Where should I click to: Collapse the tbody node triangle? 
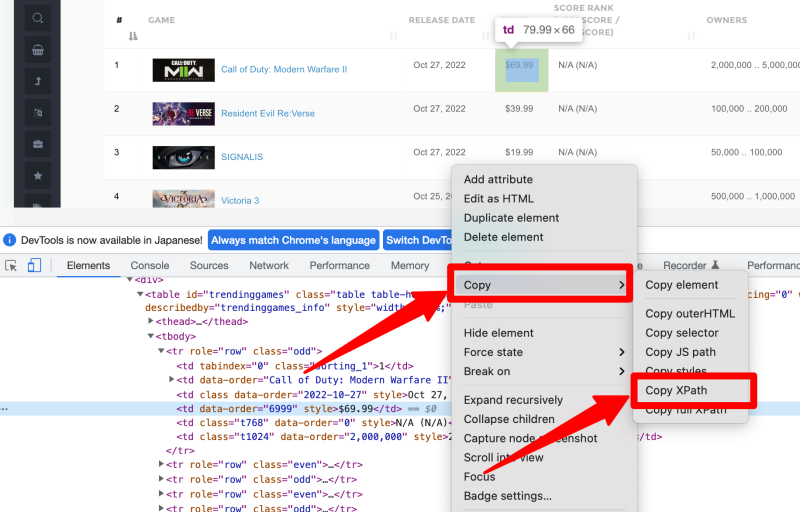click(151, 336)
